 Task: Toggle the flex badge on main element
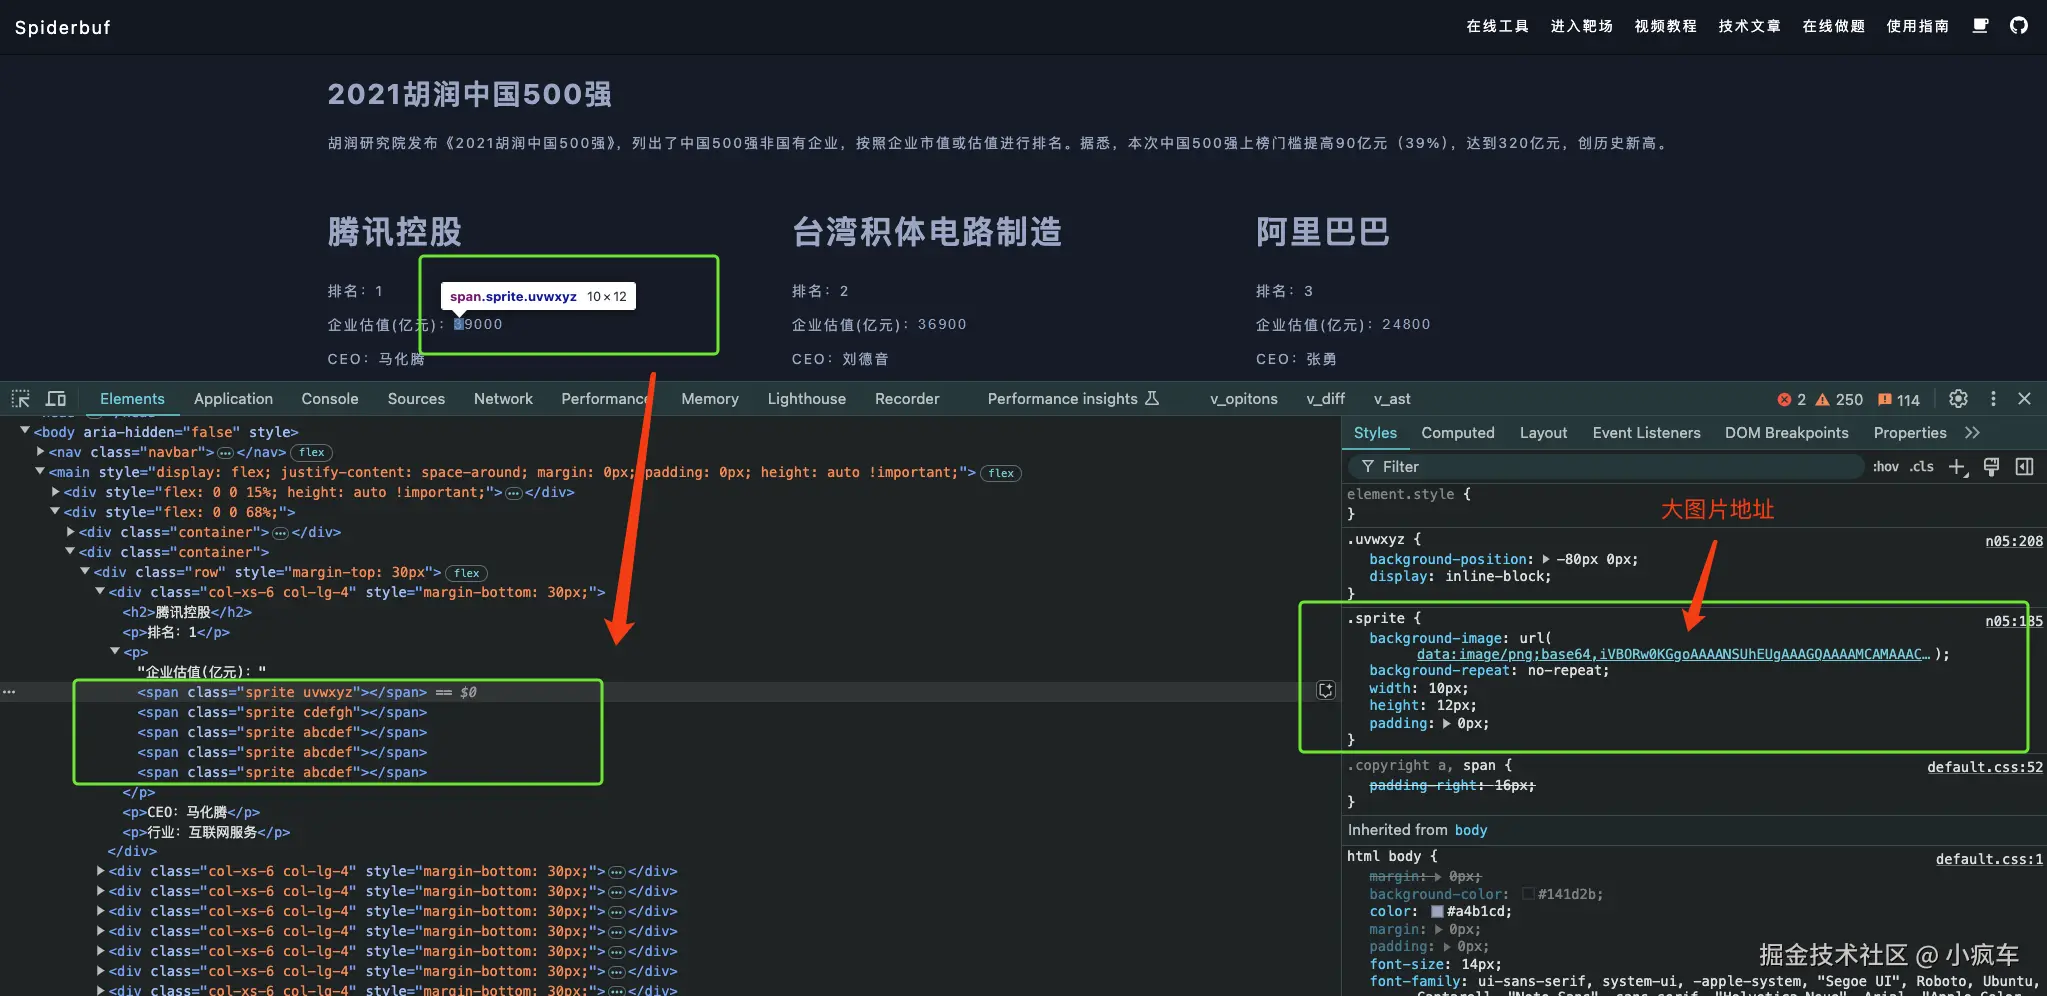1001,473
